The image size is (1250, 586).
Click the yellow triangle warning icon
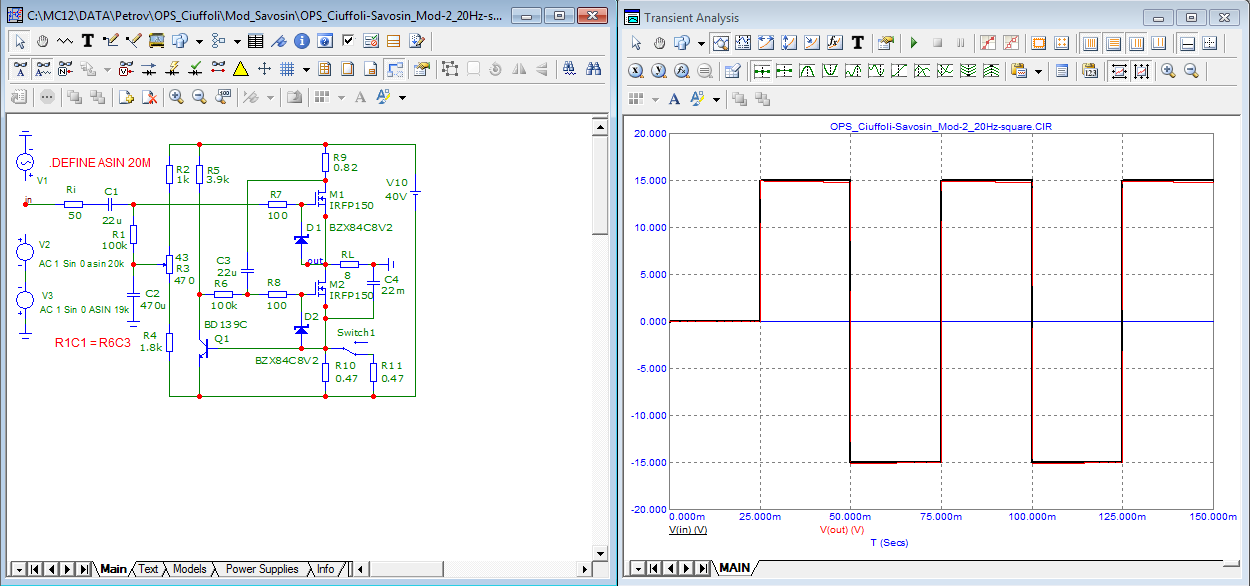241,69
